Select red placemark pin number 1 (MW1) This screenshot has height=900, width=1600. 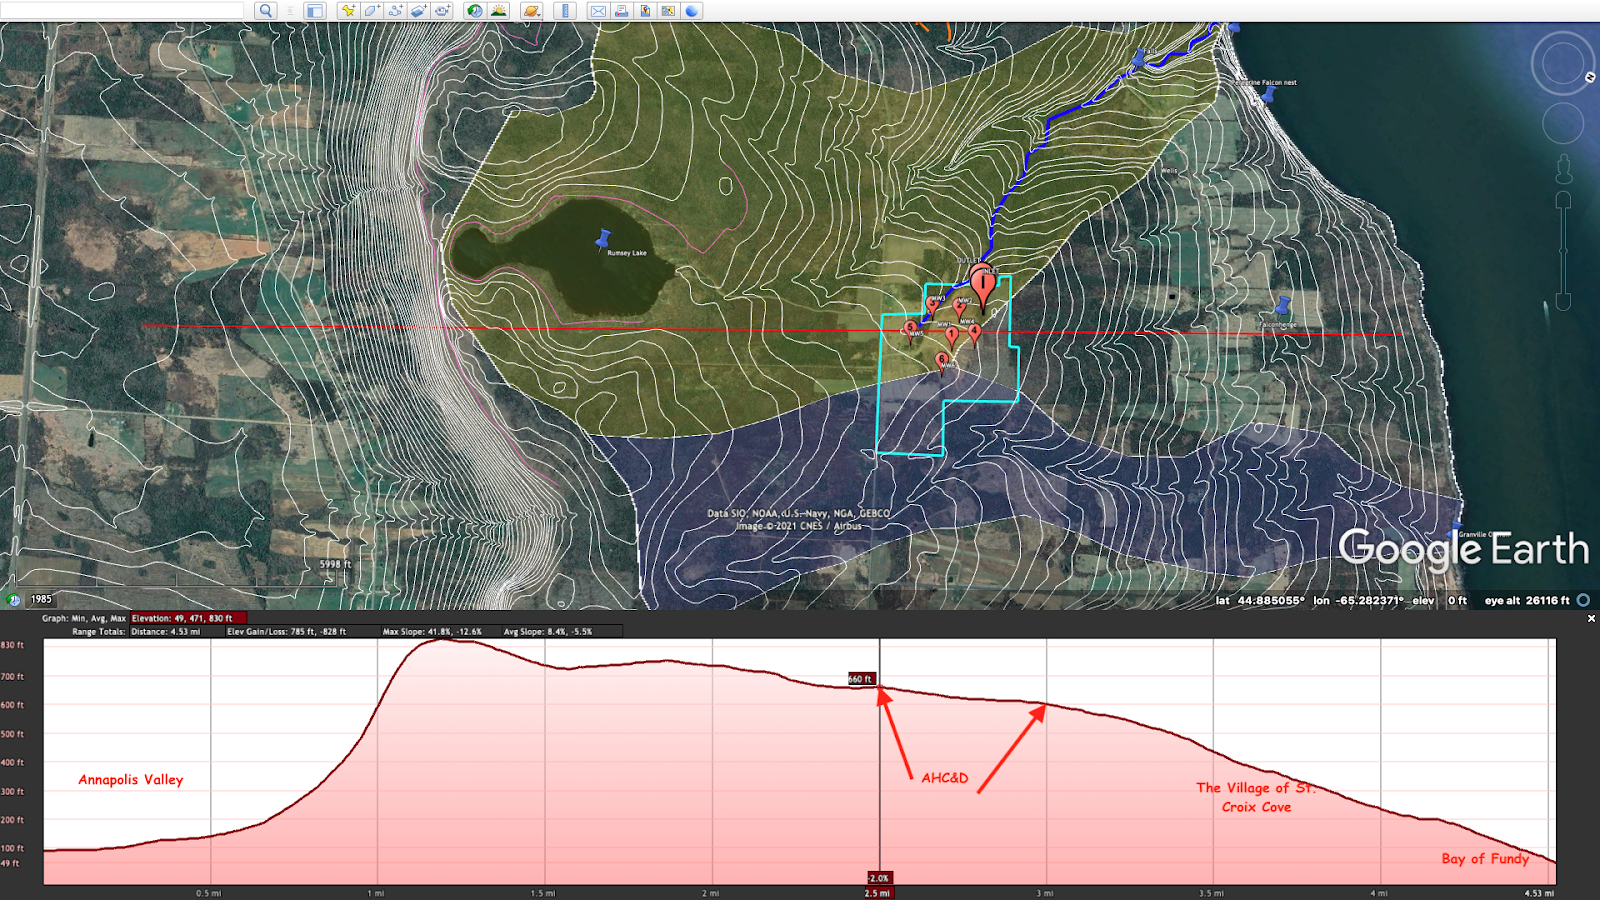[x=952, y=336]
